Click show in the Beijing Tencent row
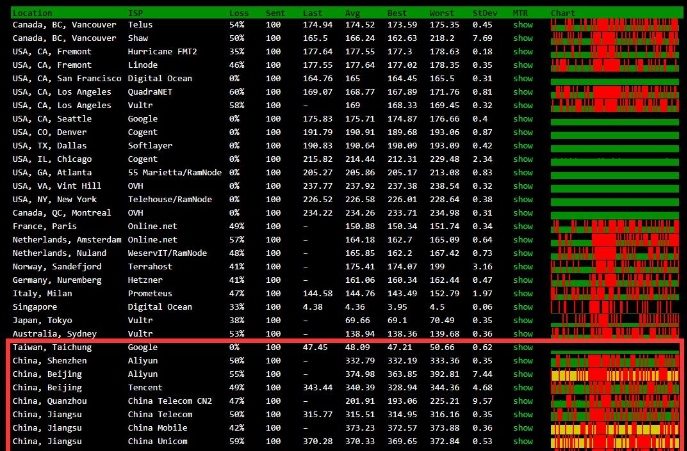Screen dimensions: 687x451 (523, 388)
